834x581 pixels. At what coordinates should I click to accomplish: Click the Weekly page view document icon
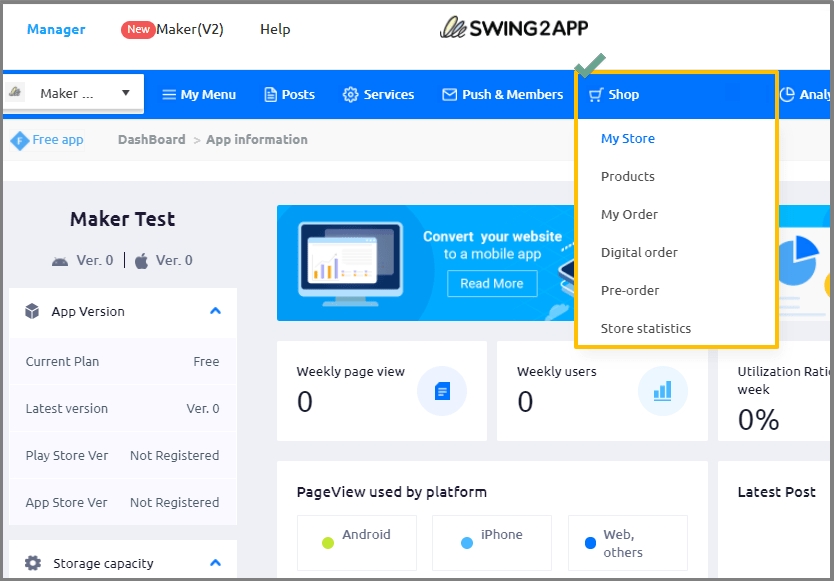click(x=442, y=391)
